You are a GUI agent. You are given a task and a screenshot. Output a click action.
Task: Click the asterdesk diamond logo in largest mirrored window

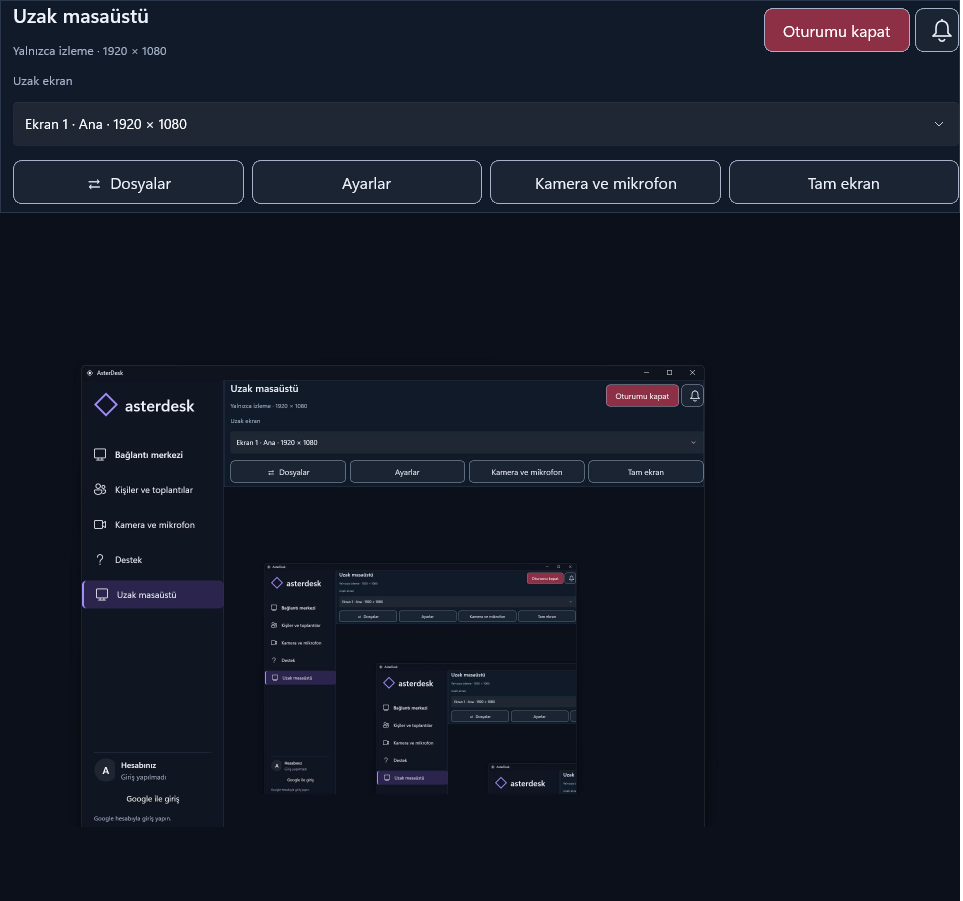(x=106, y=405)
